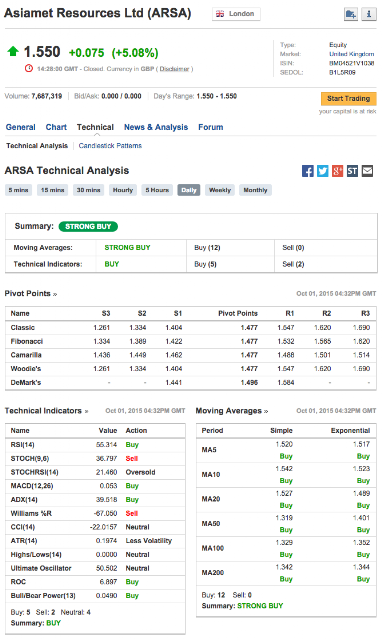
Task: Open the instrument info icon
Action: [369, 14]
